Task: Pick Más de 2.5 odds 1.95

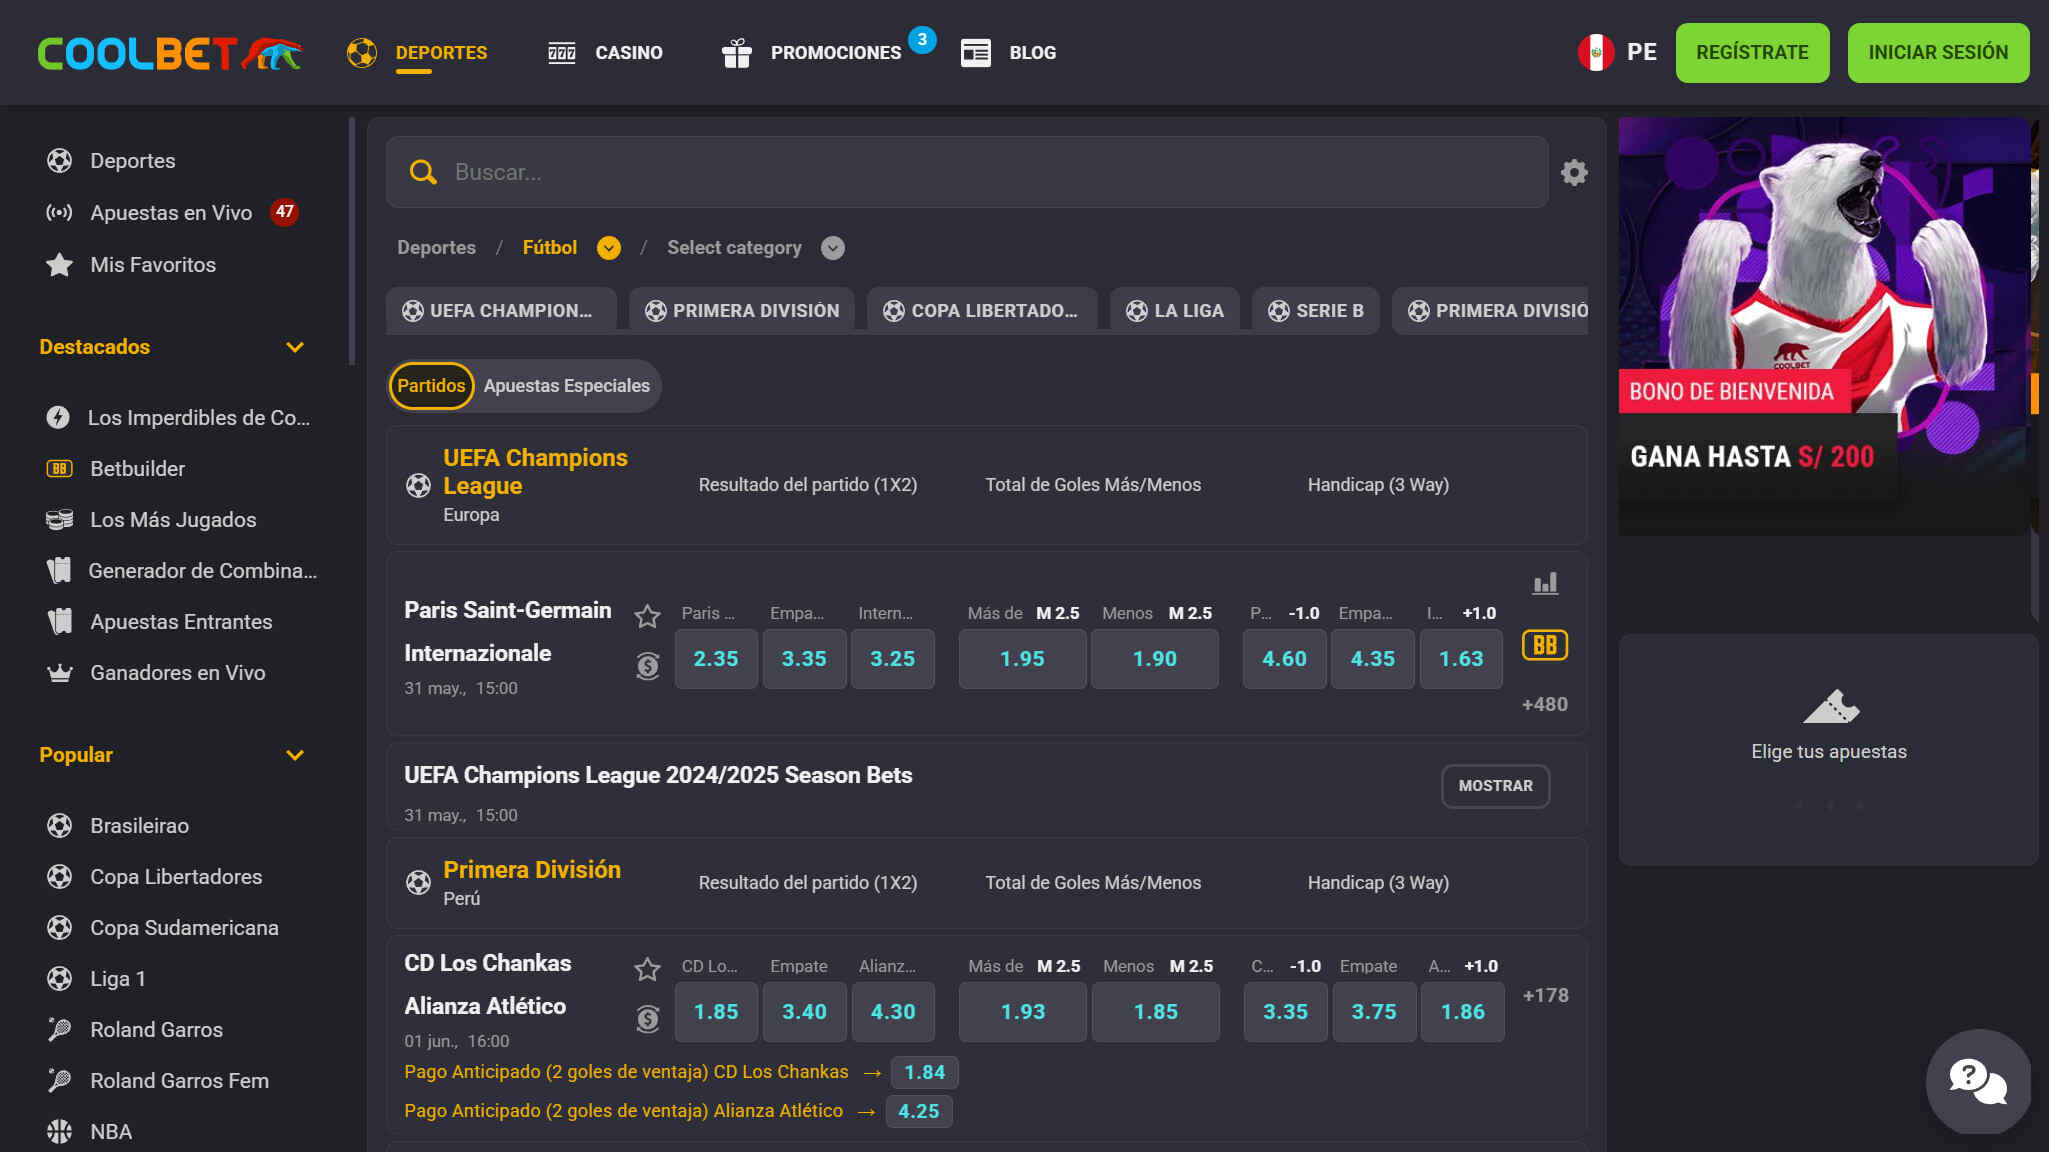Action: (1022, 659)
